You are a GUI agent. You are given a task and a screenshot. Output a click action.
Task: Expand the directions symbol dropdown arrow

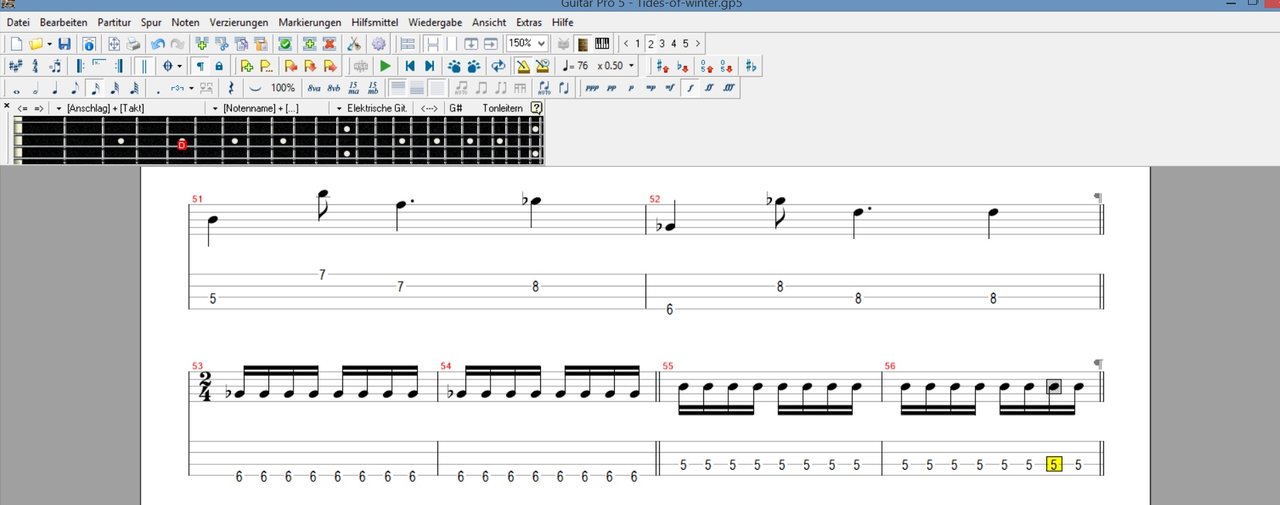coord(179,66)
